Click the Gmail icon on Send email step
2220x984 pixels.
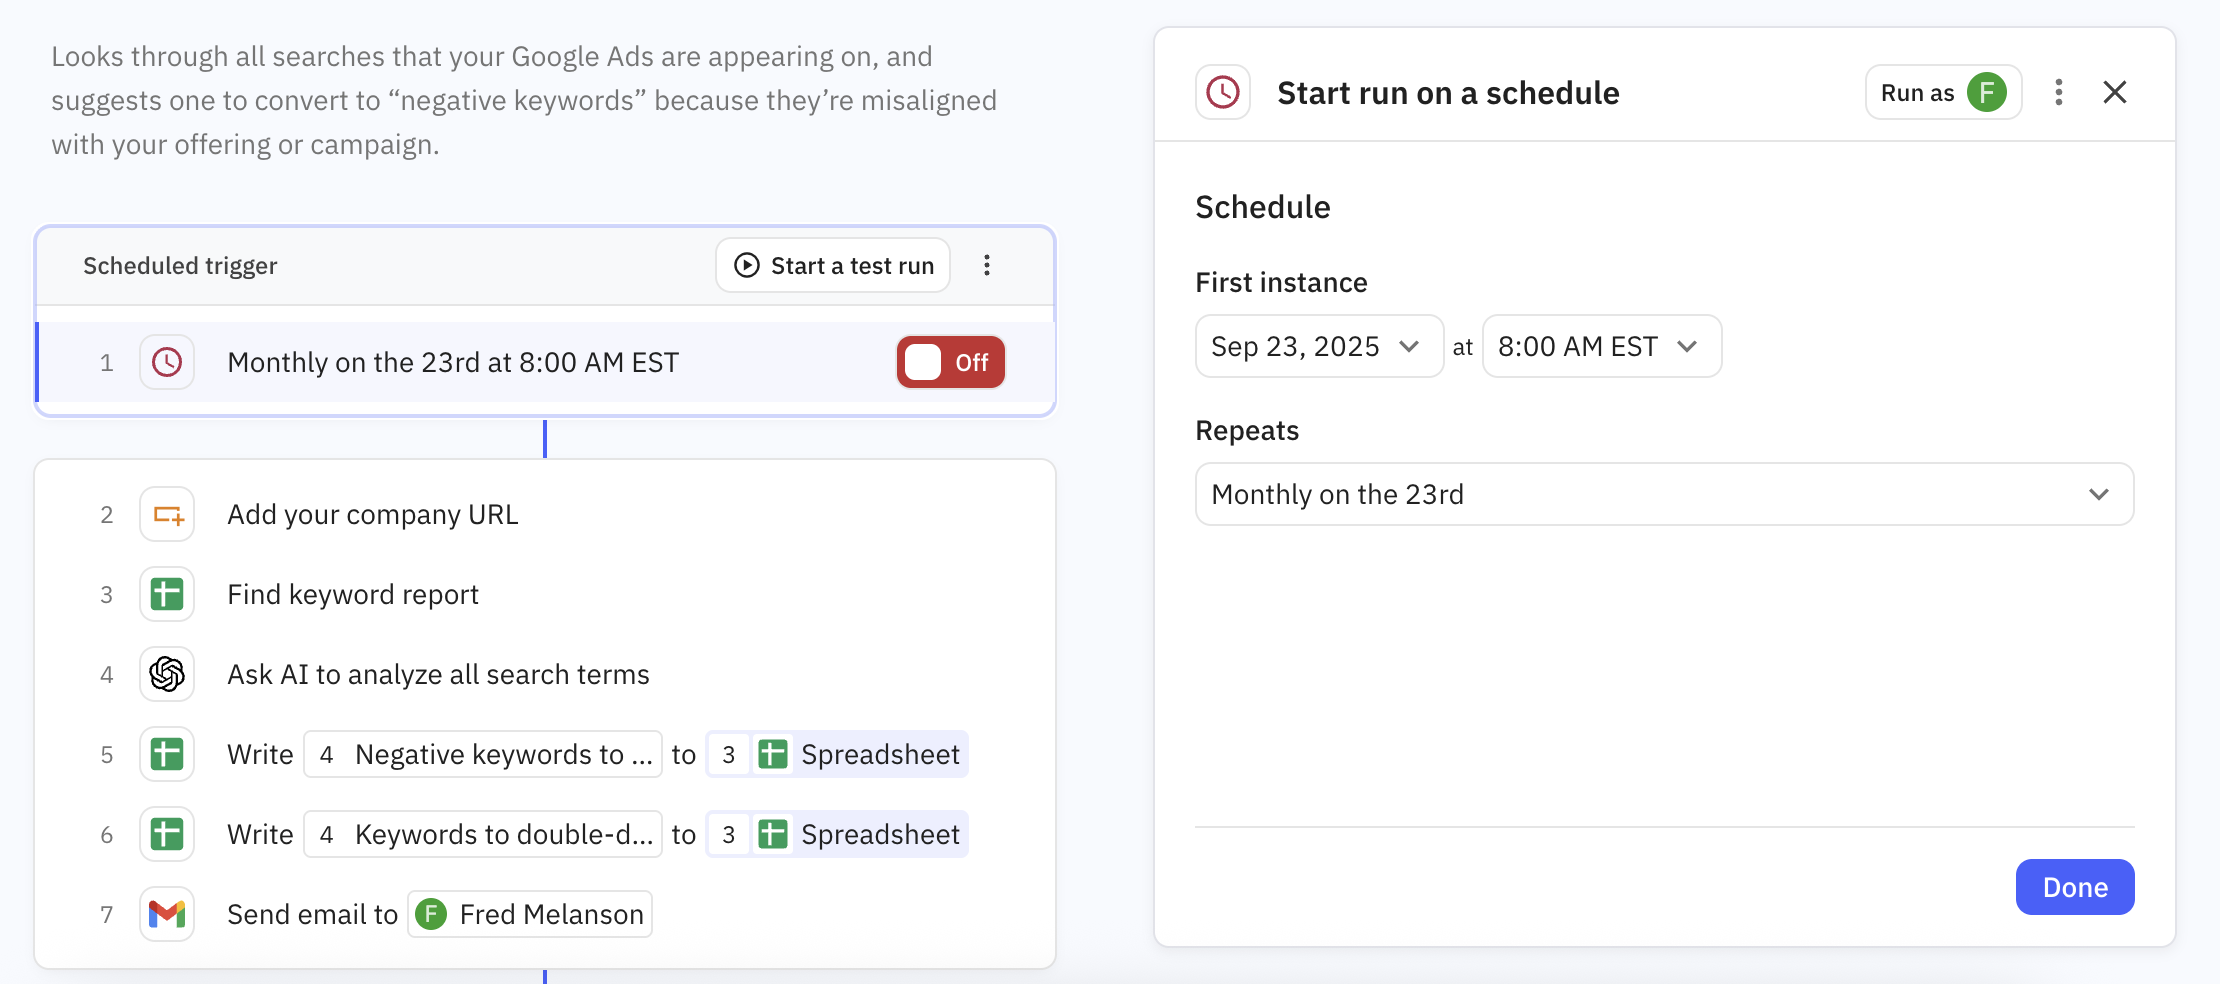pos(167,914)
